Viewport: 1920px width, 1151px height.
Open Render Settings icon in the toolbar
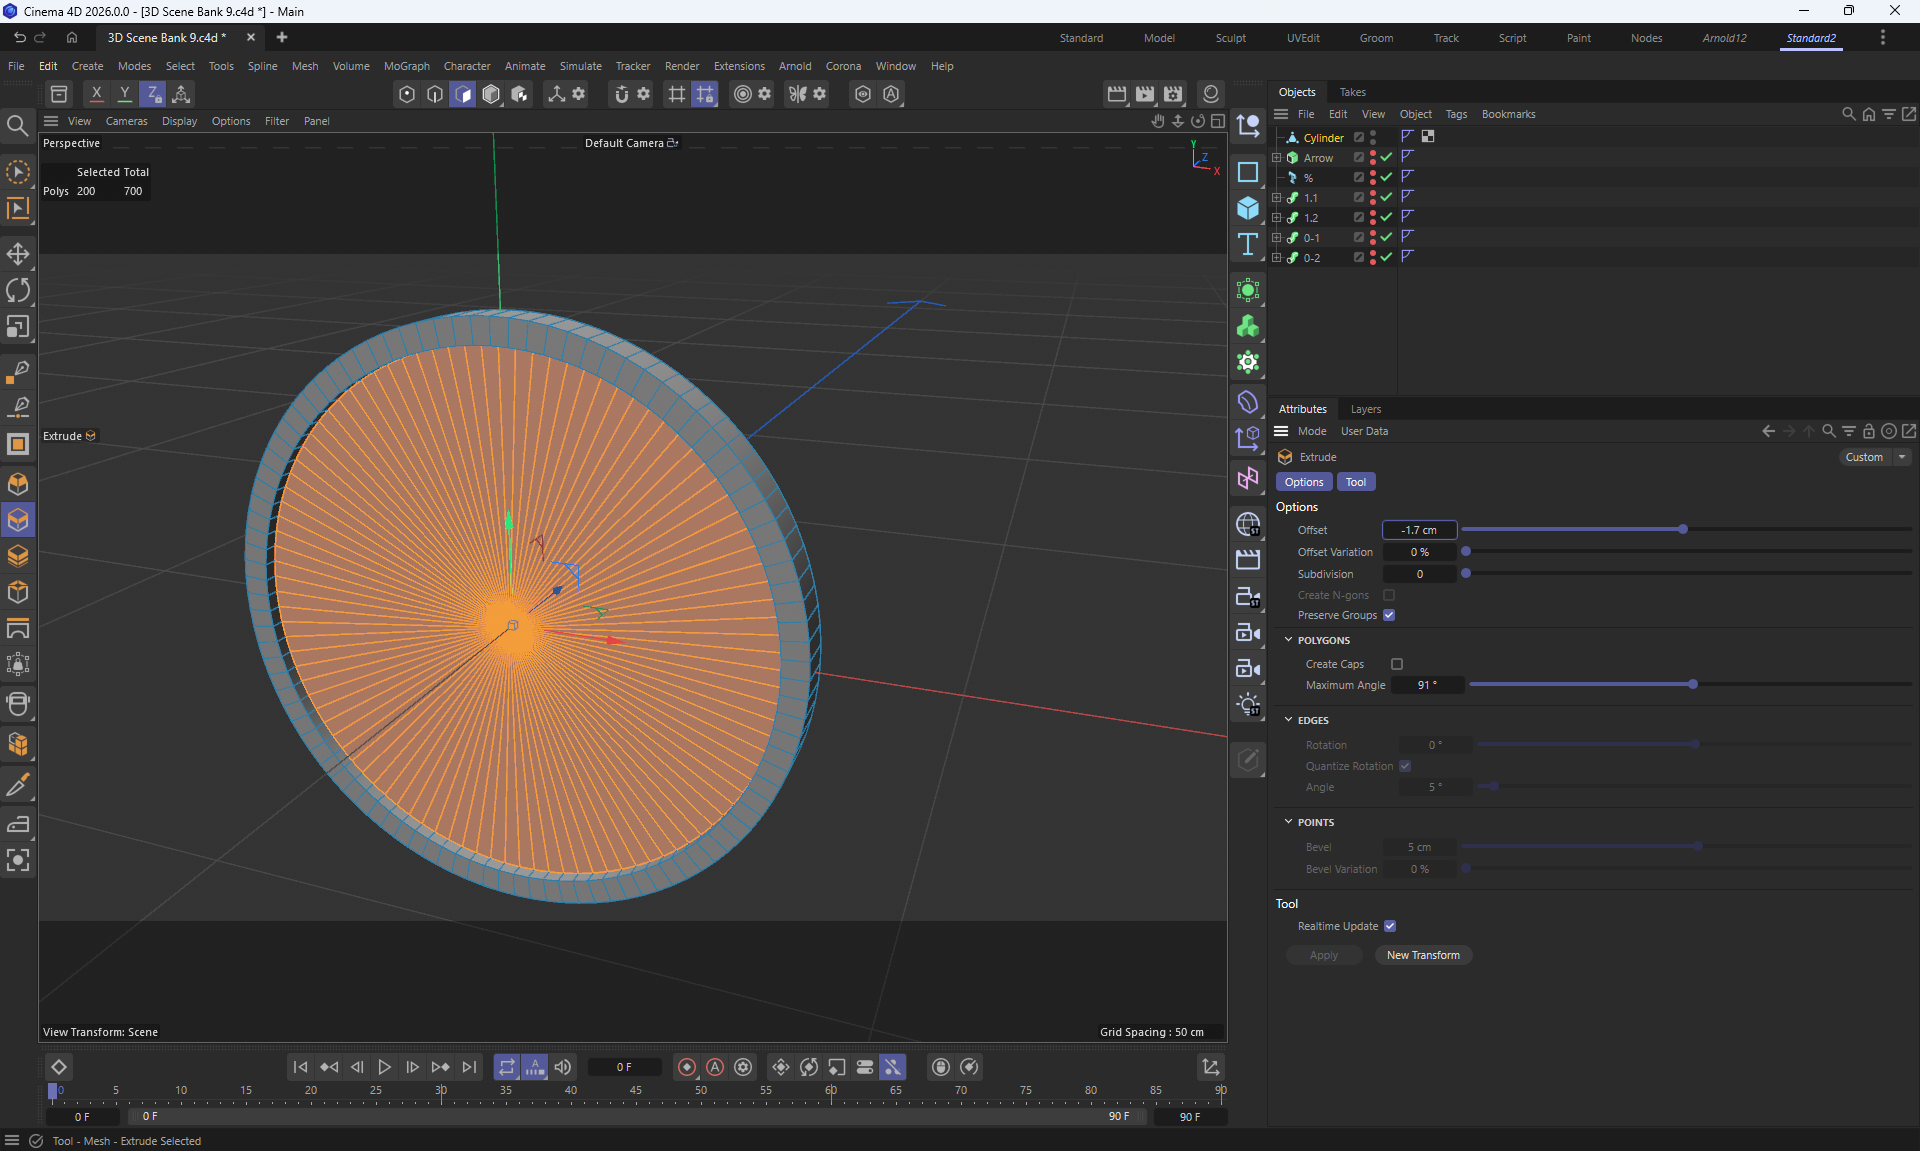click(x=1173, y=94)
